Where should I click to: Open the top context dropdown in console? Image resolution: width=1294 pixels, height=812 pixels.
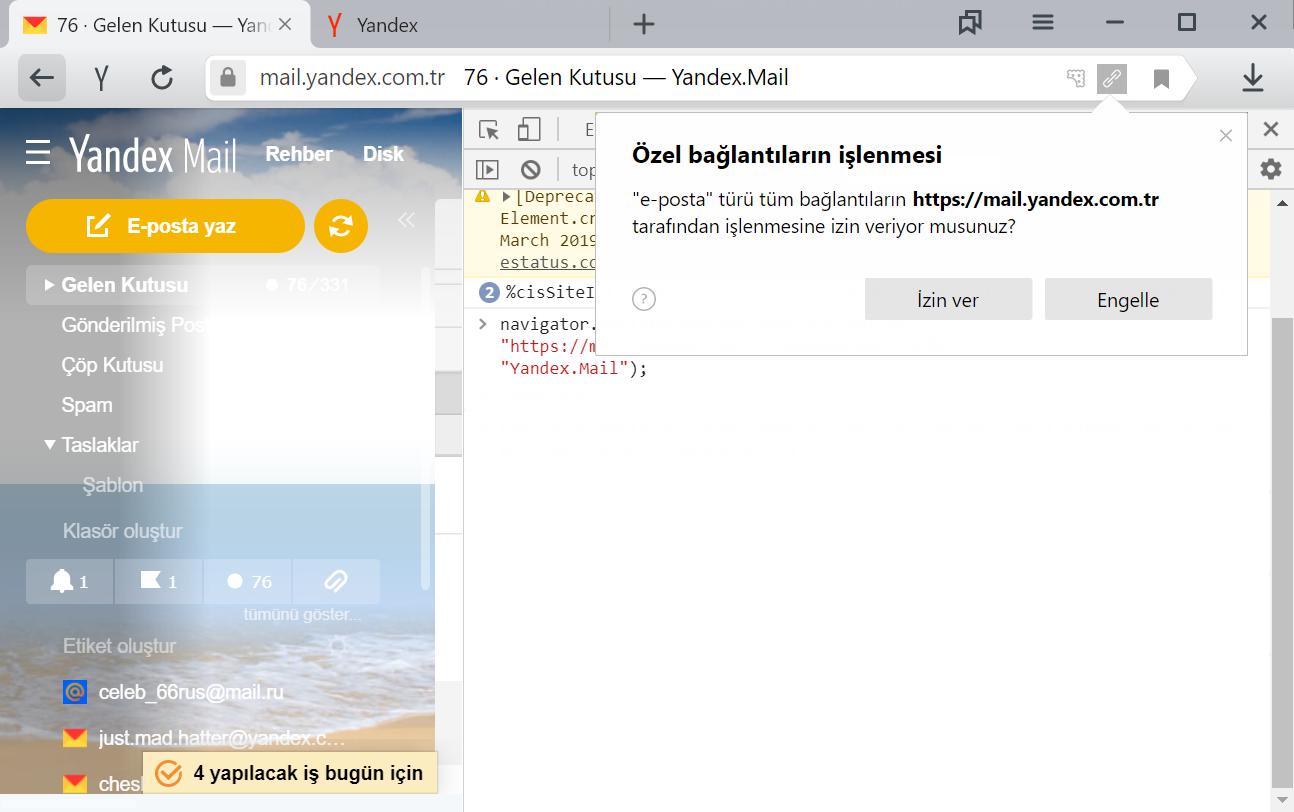point(581,170)
